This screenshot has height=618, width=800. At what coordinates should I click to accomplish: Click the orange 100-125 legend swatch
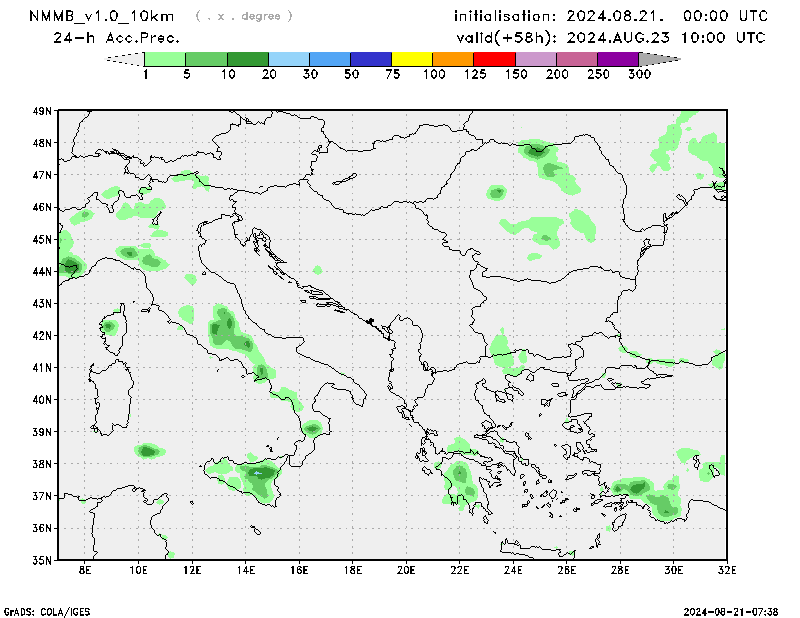(453, 60)
